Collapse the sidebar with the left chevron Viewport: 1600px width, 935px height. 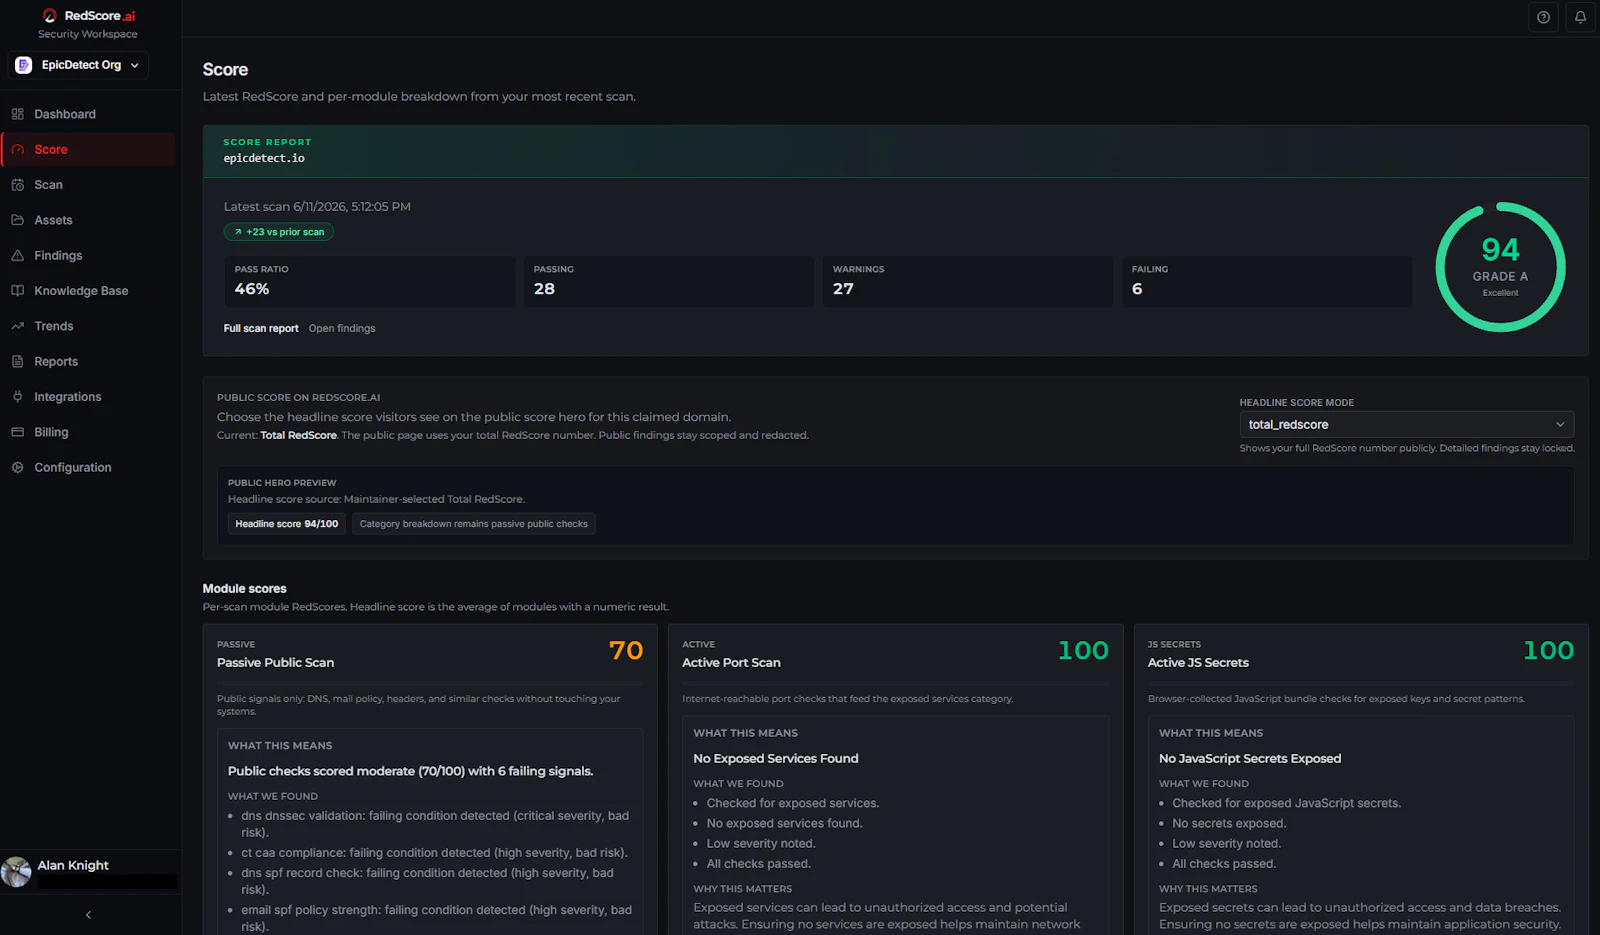[x=88, y=915]
